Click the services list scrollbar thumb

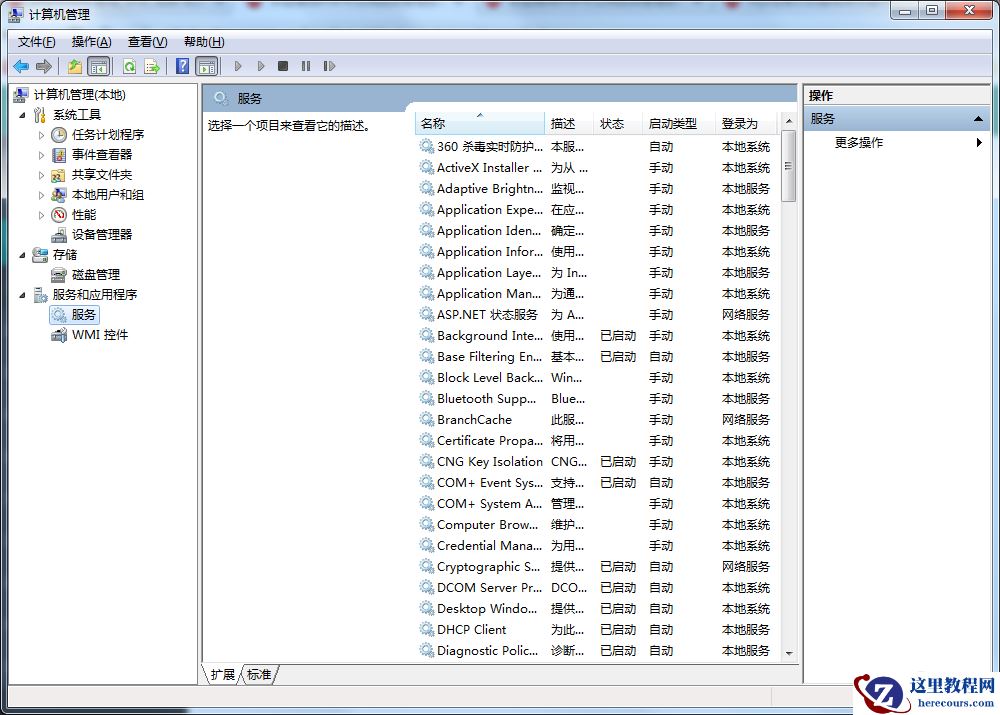coord(789,166)
